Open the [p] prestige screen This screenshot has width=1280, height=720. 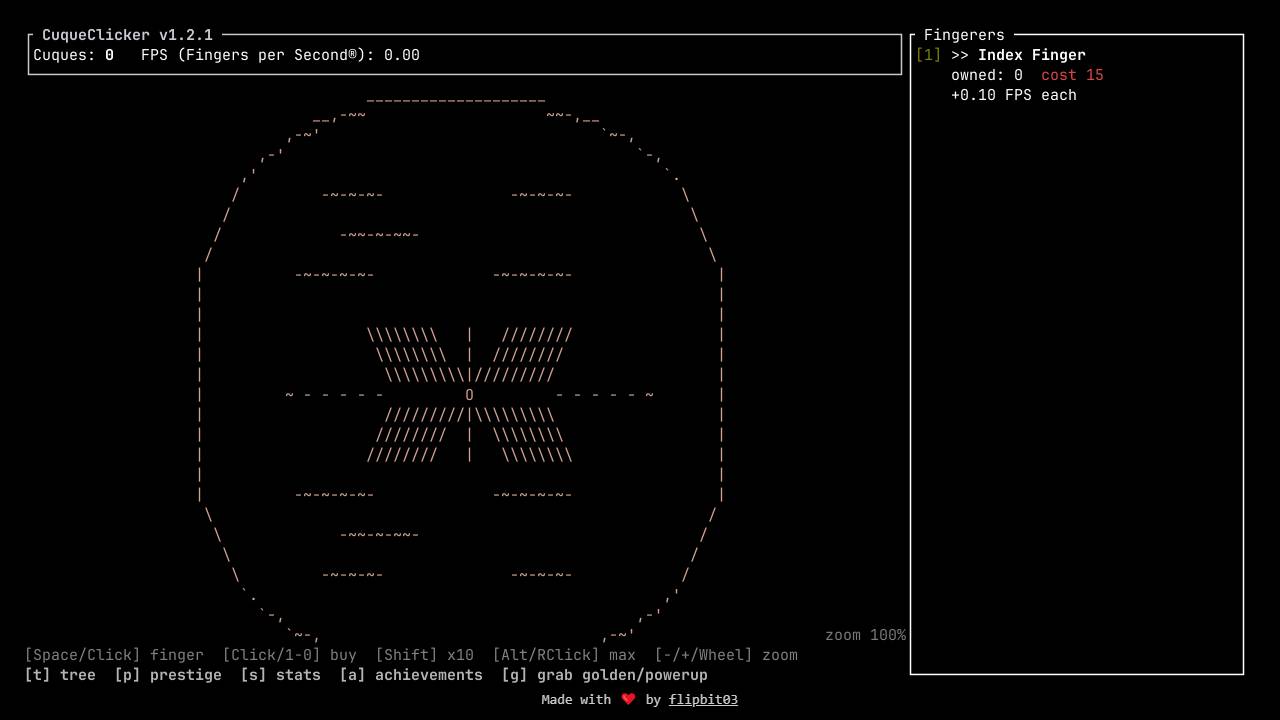pyautogui.click(x=168, y=675)
